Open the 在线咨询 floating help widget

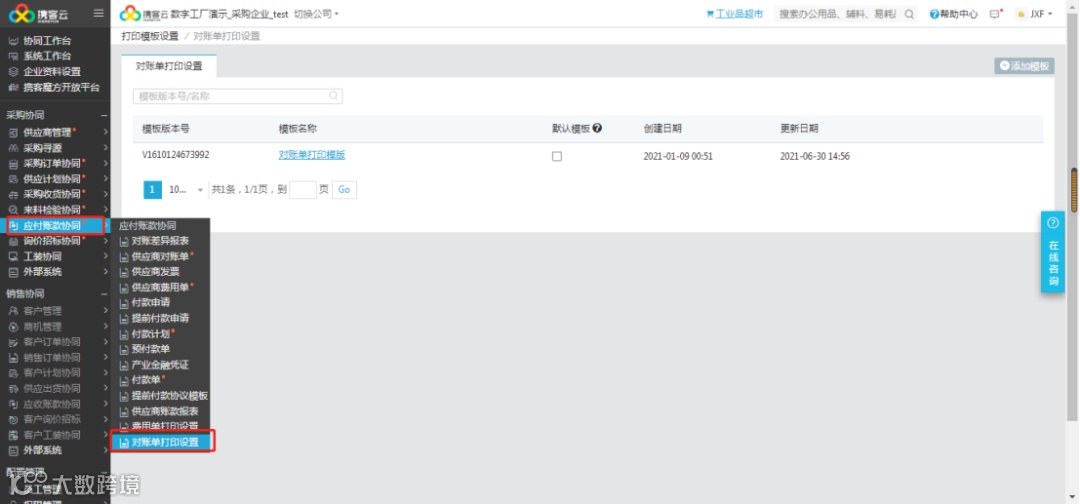[1052, 252]
